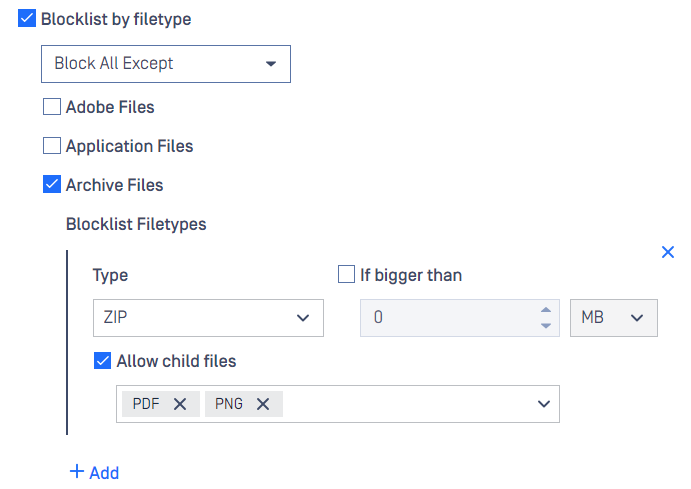Uncheck Blocklist by filetype checkbox
The image size is (691, 489).
[28, 18]
